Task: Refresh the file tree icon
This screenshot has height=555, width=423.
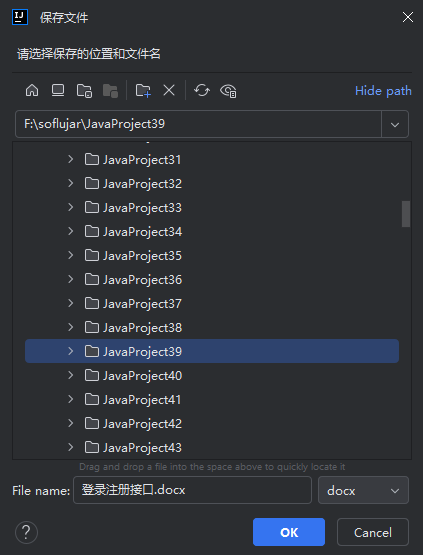Action: [202, 91]
